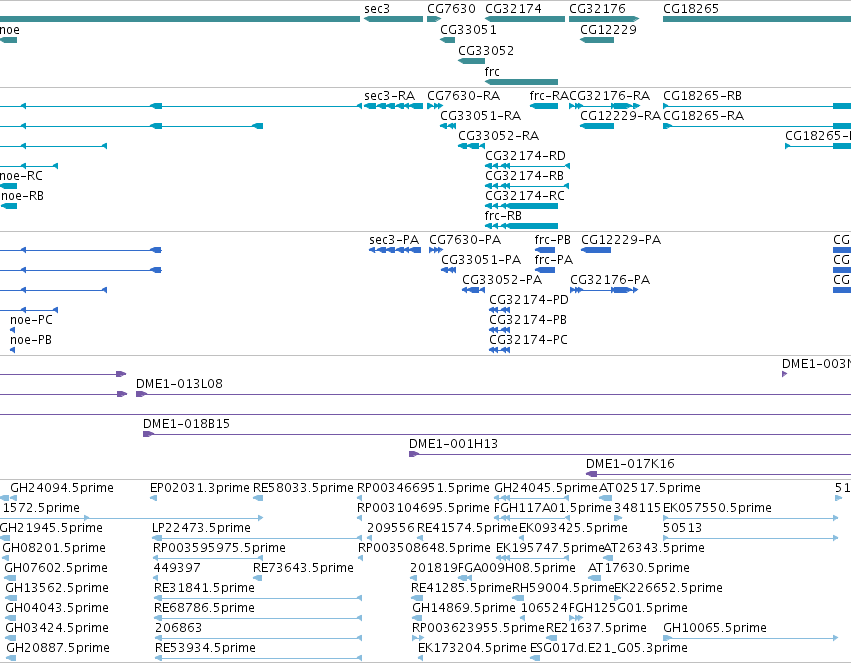Click EST LP22473.5prime label

pyautogui.click(x=201, y=528)
